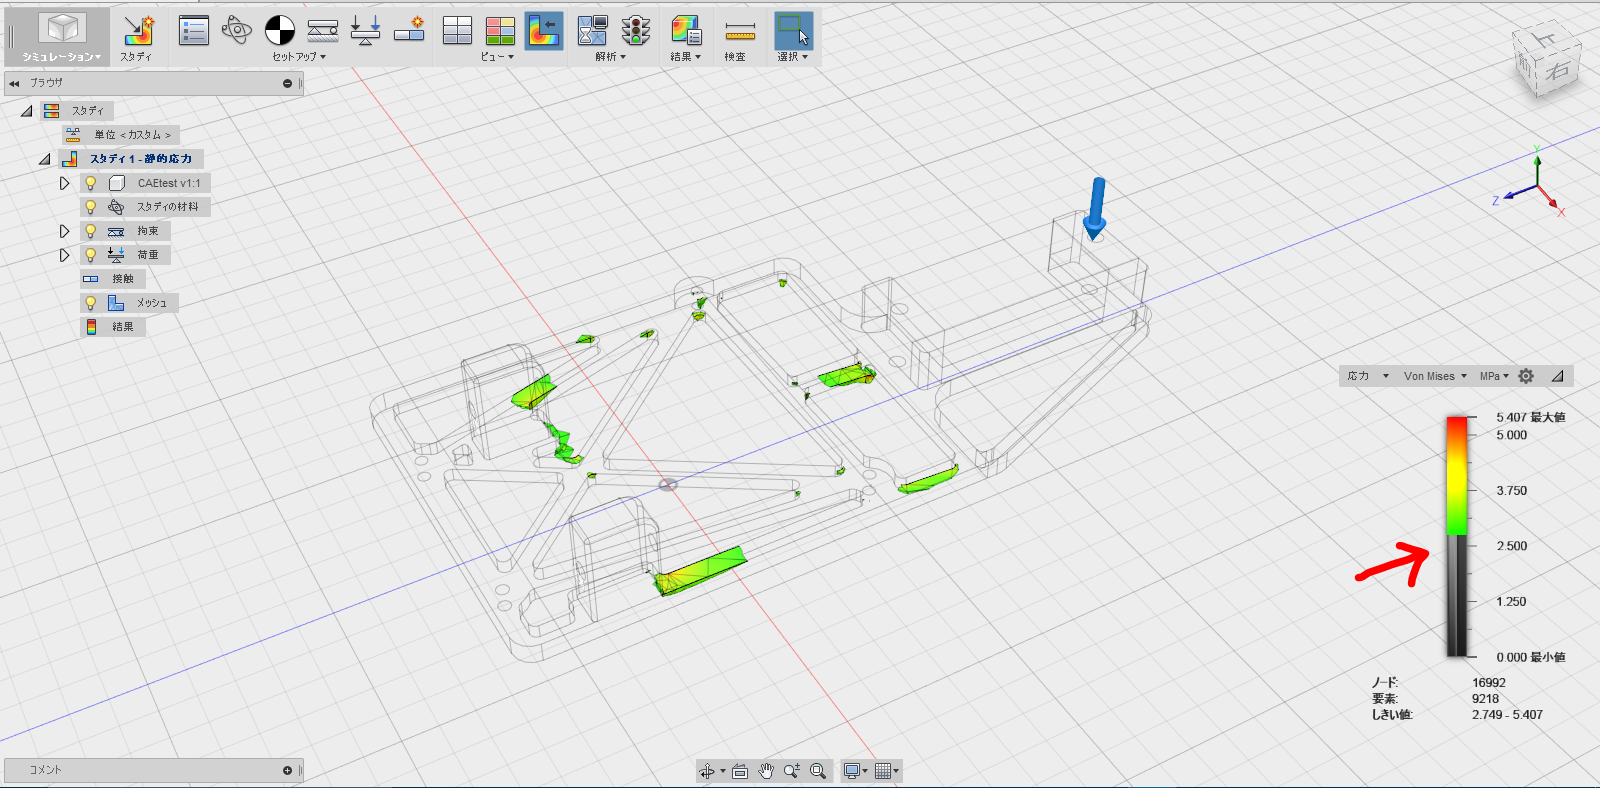Expand the CAEtest v1:1 tree node
The image size is (1600, 788).
[64, 183]
